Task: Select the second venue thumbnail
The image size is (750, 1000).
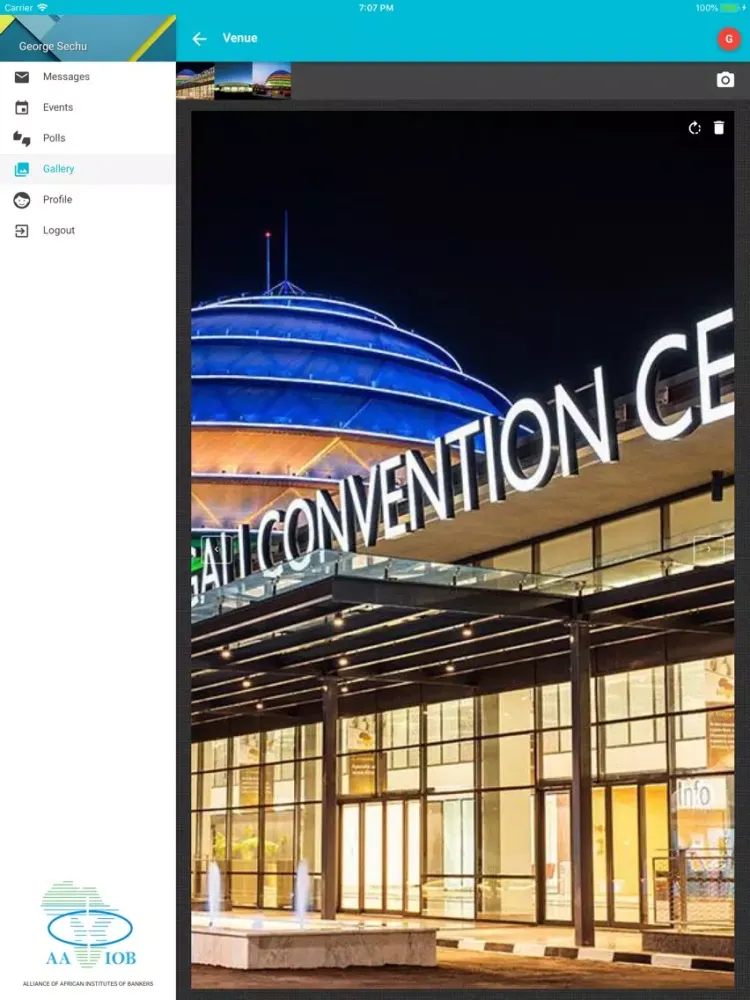Action: click(x=233, y=81)
